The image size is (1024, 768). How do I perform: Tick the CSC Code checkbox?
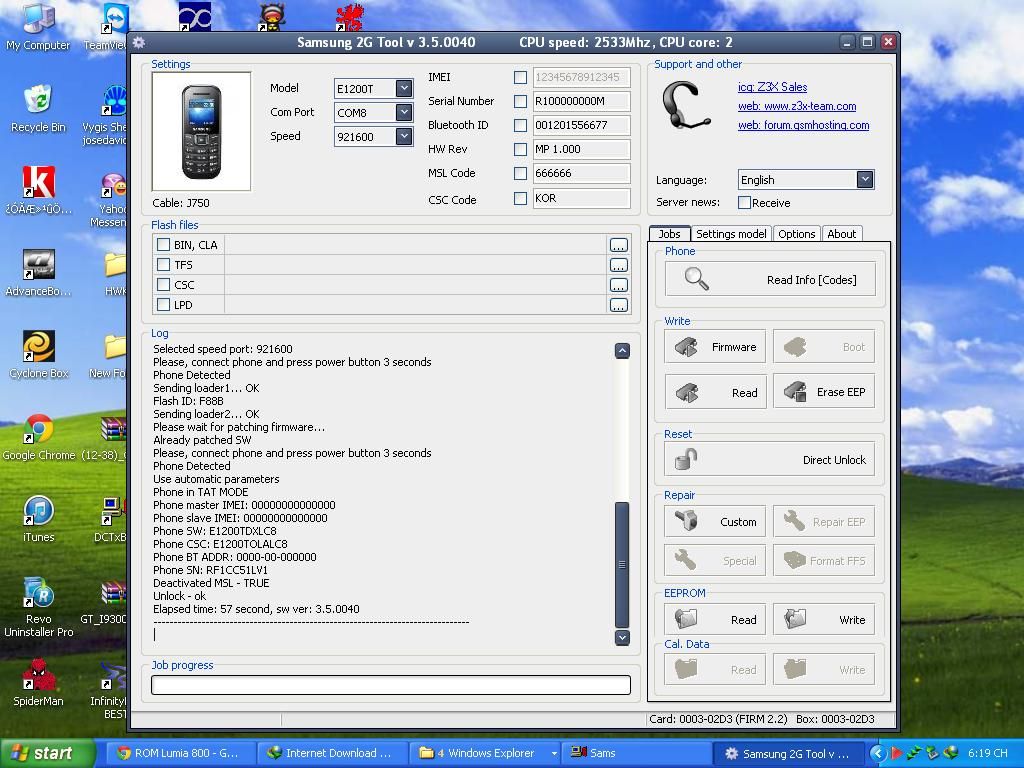click(x=520, y=198)
